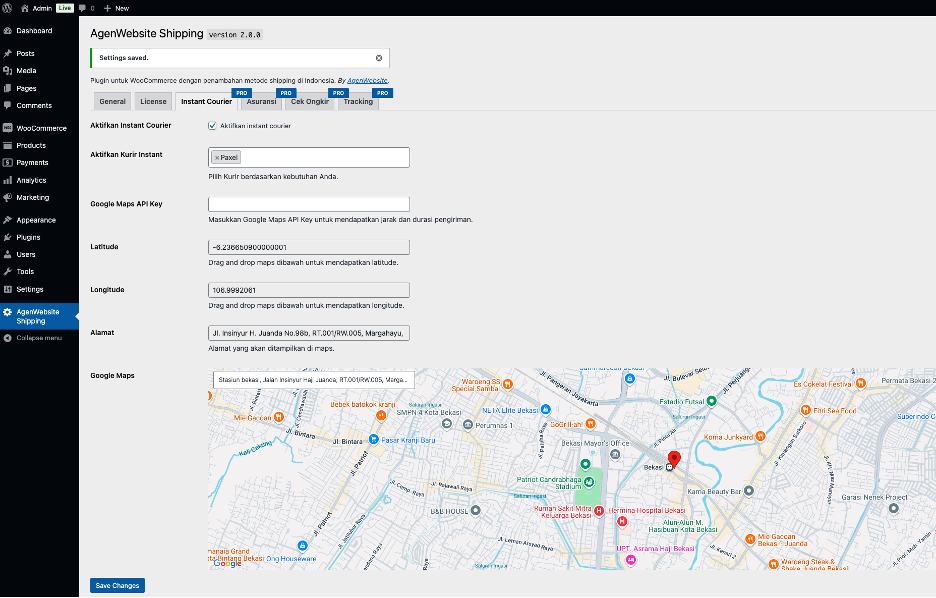Save Changes button

point(118,585)
